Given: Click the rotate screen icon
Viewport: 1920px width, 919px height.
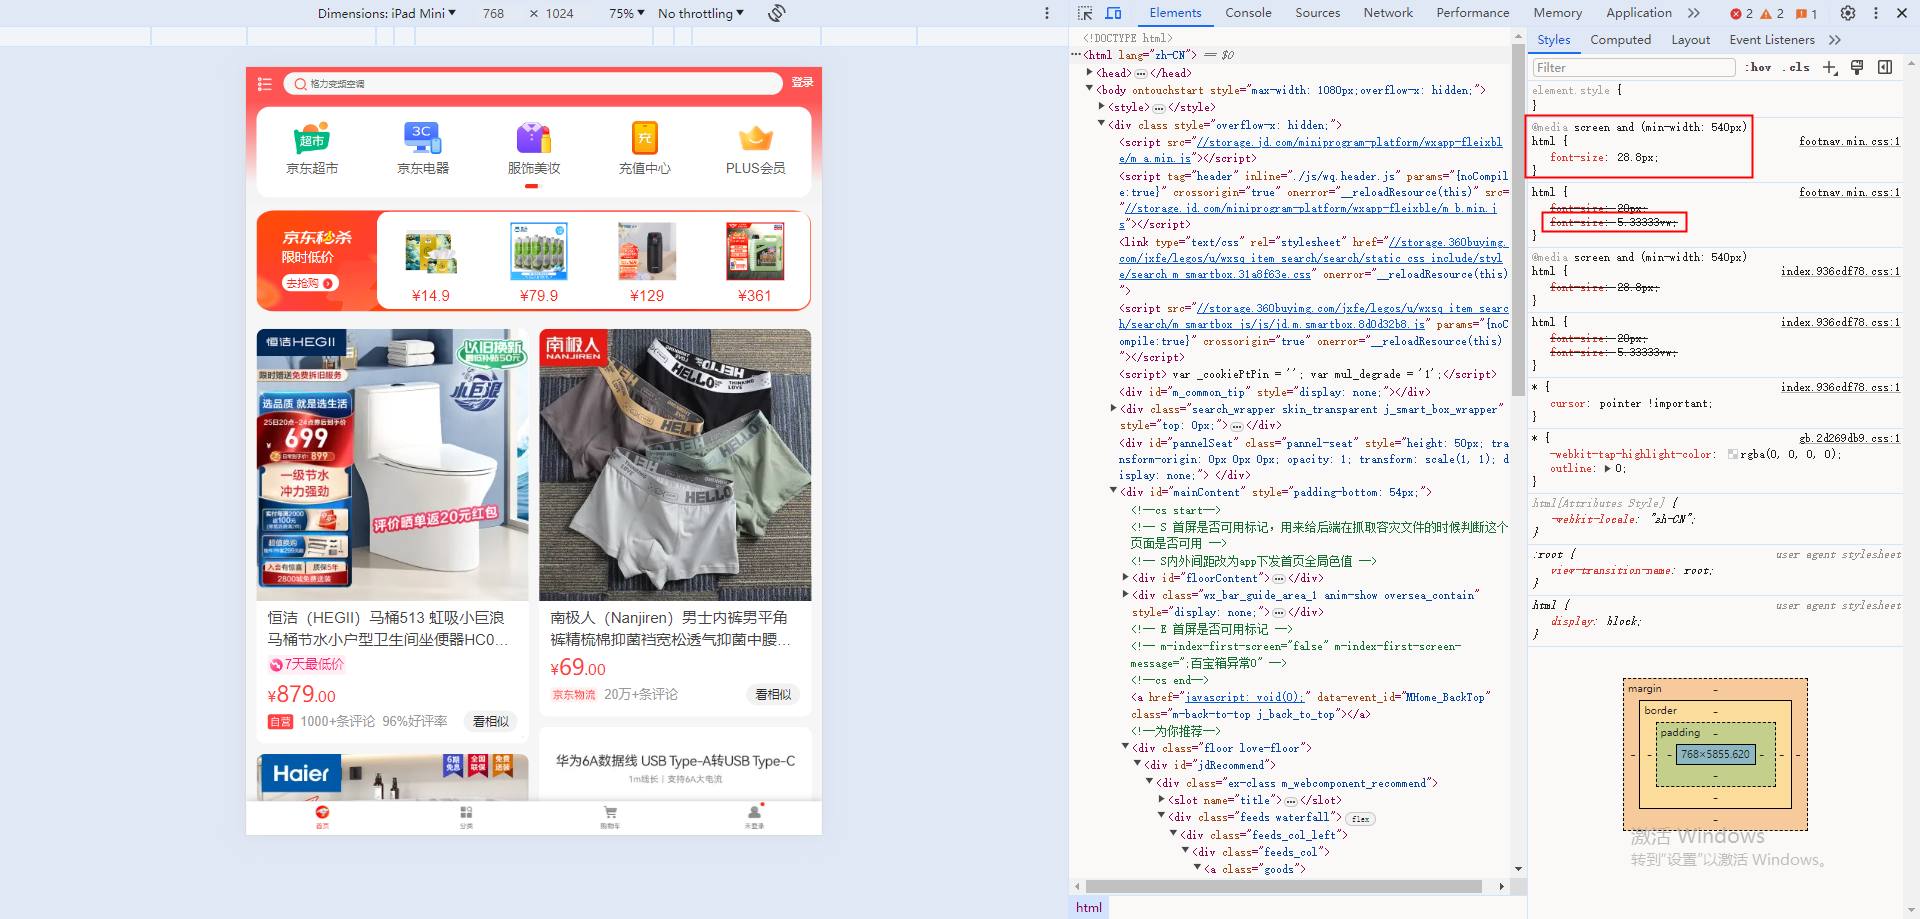Looking at the screenshot, I should click(x=777, y=13).
